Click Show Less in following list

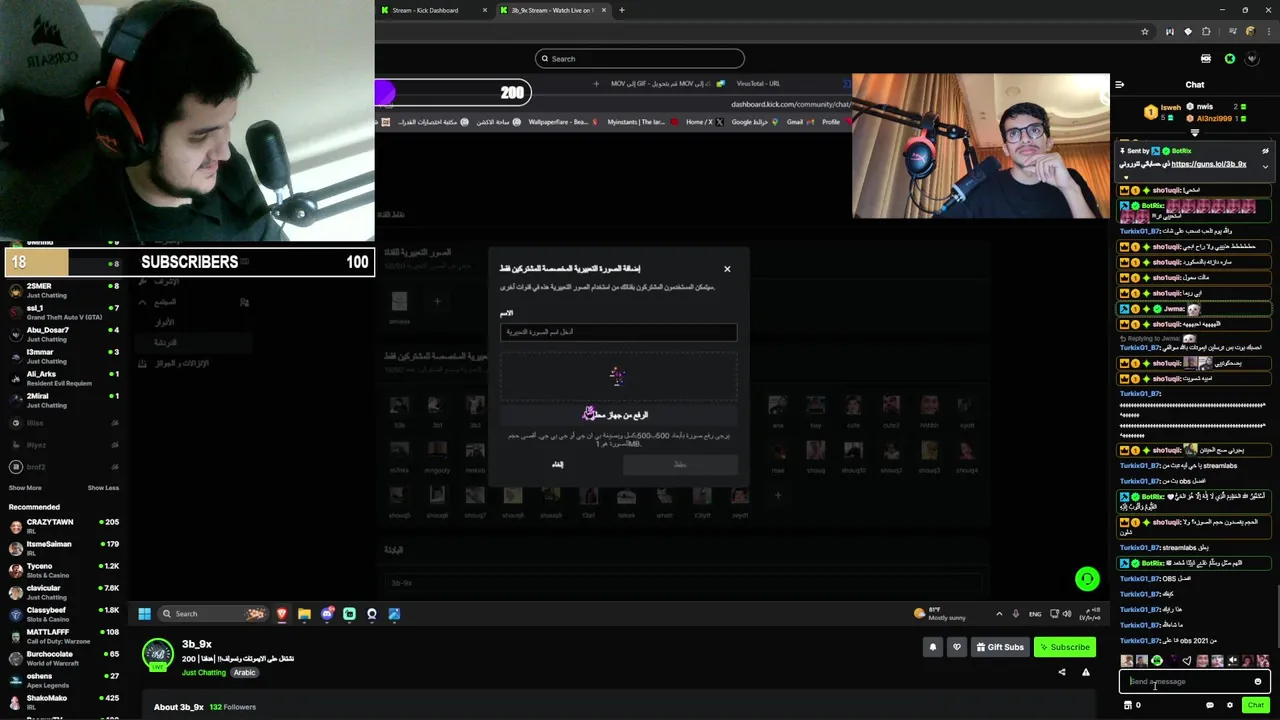tap(103, 488)
